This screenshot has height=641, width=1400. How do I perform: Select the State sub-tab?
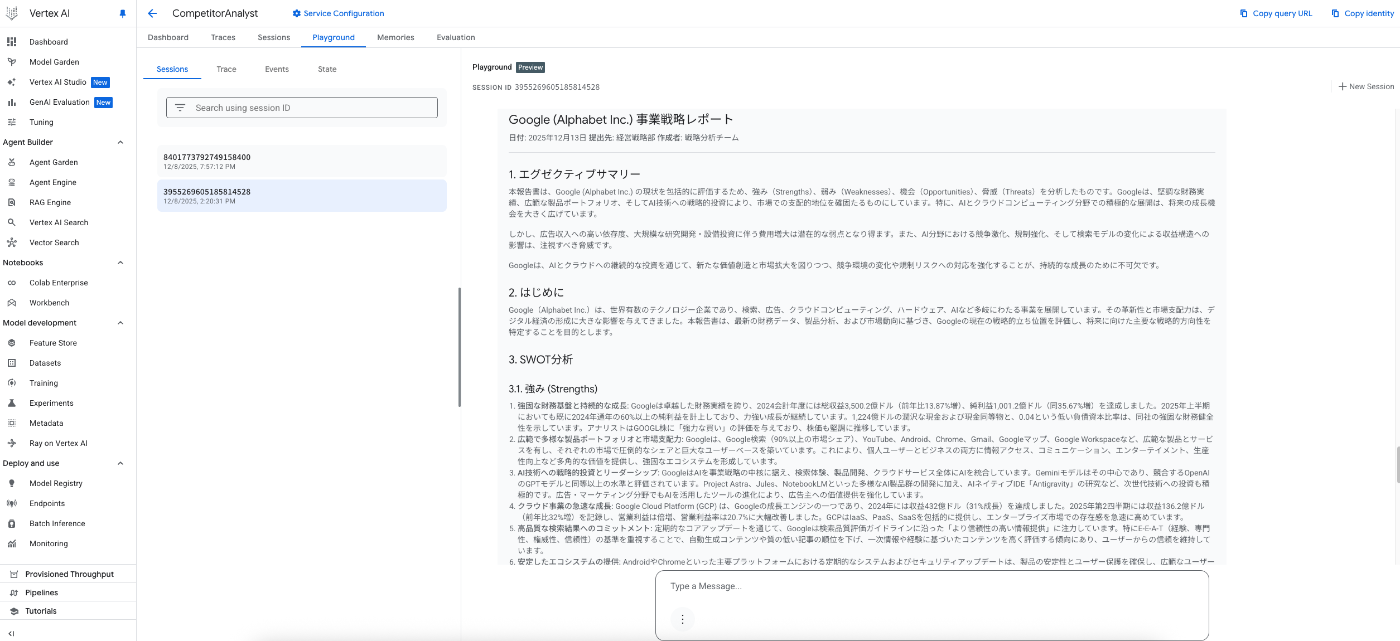pyautogui.click(x=327, y=69)
